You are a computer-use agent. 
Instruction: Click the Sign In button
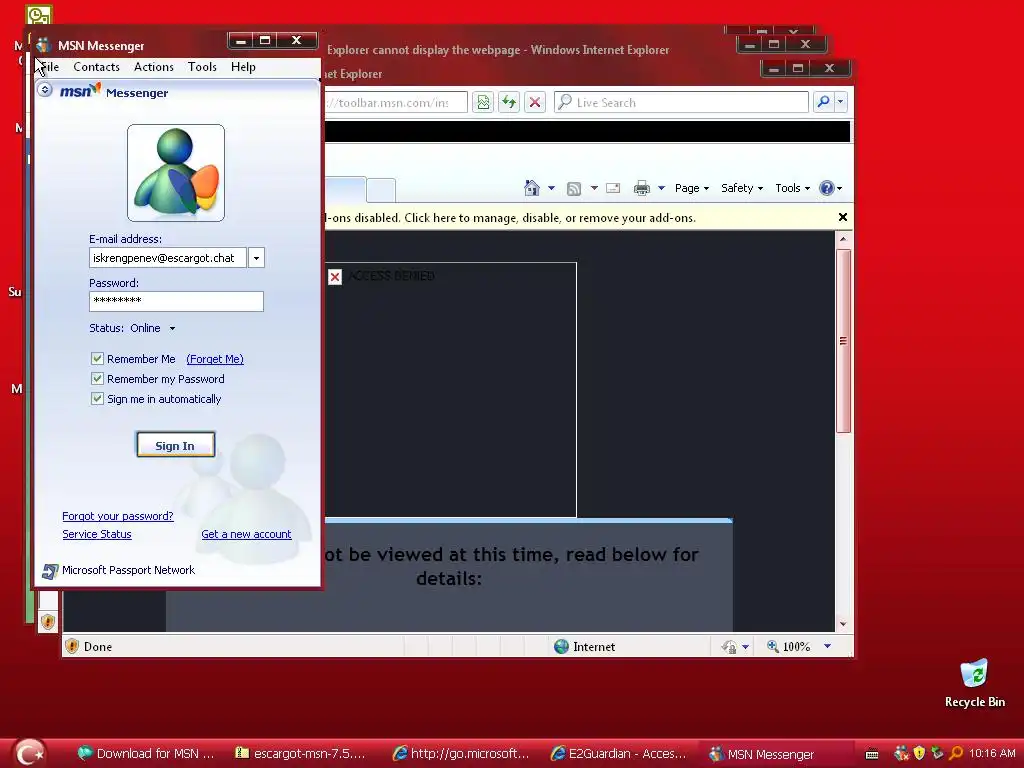[175, 445]
